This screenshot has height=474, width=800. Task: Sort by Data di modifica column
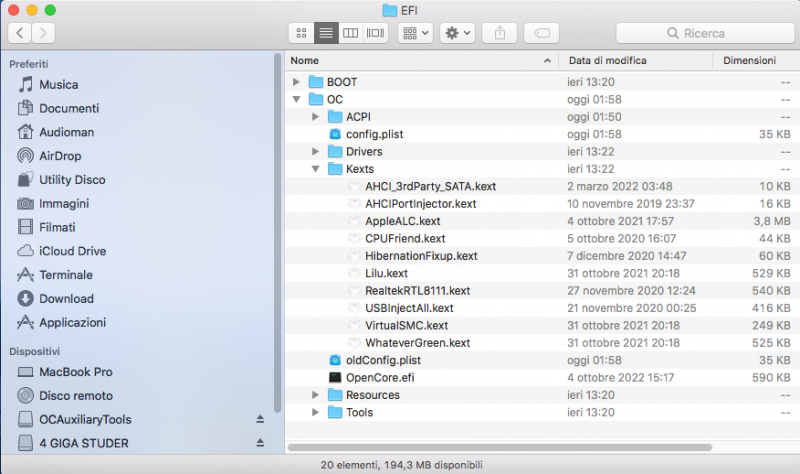[x=635, y=61]
